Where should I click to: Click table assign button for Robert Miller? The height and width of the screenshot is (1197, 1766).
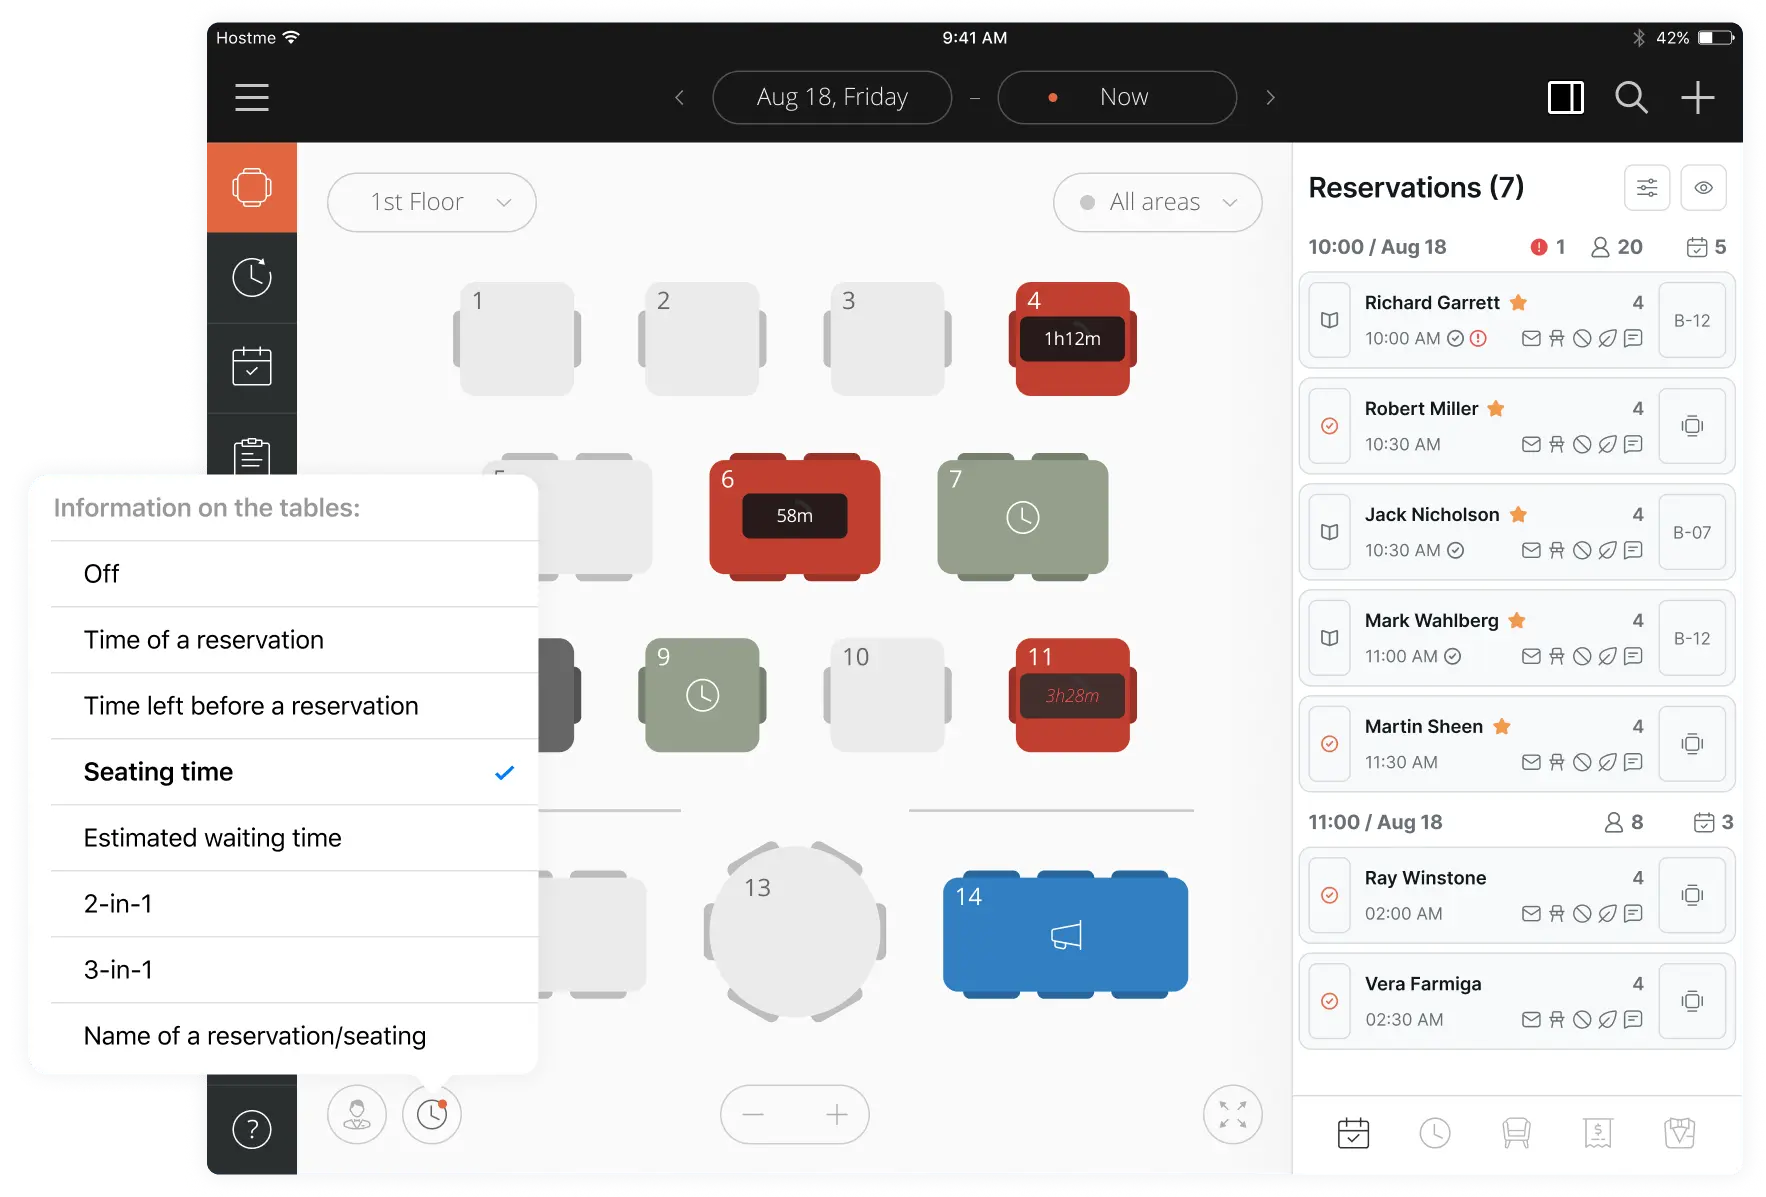[1692, 426]
